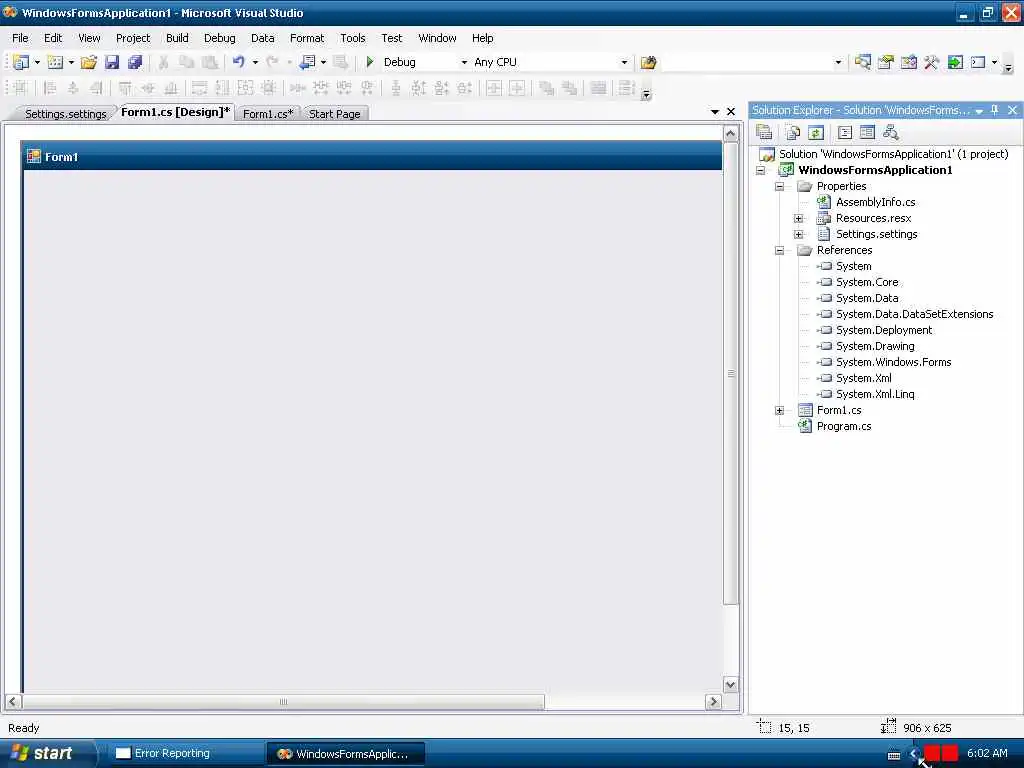1024x768 pixels.
Task: Switch to the Form1.cs* code tab
Action: [268, 114]
